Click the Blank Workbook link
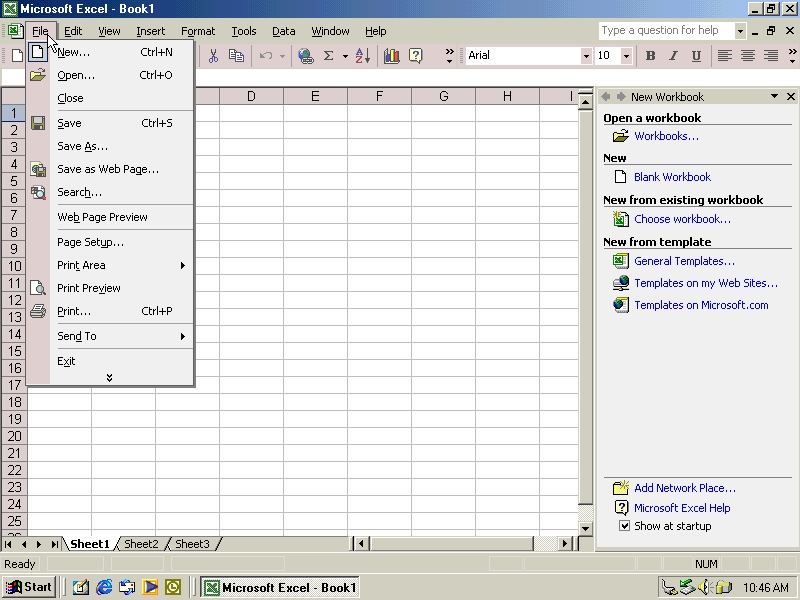The height and width of the screenshot is (600, 800). (x=672, y=177)
